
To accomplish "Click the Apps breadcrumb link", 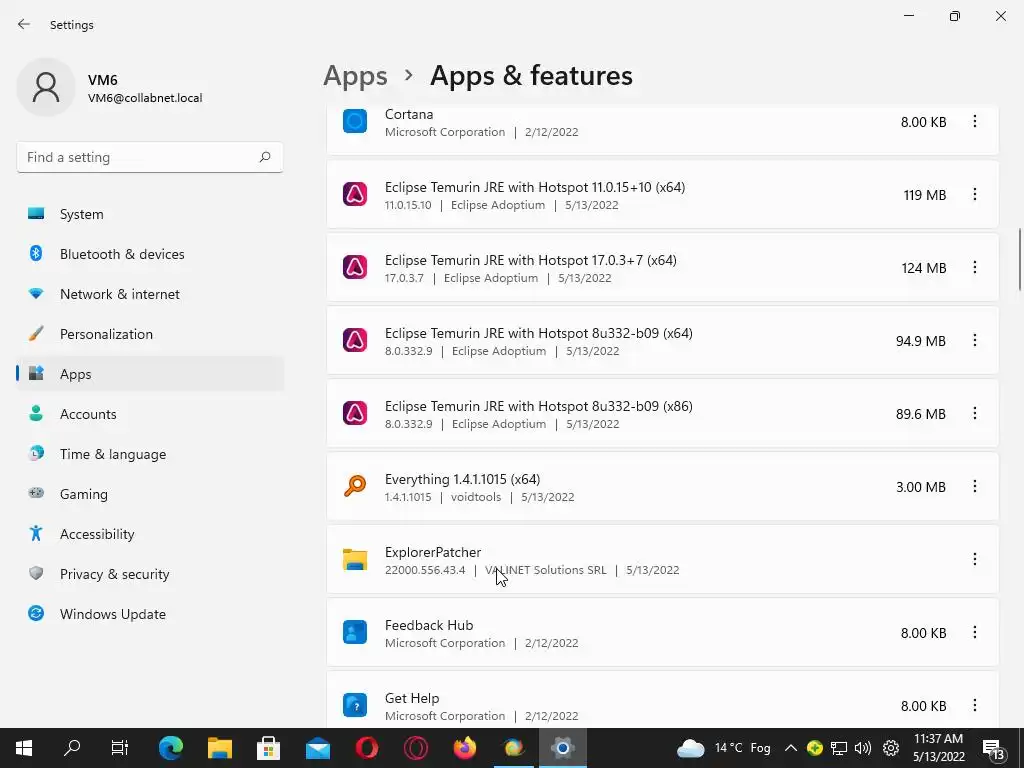I will point(355,76).
